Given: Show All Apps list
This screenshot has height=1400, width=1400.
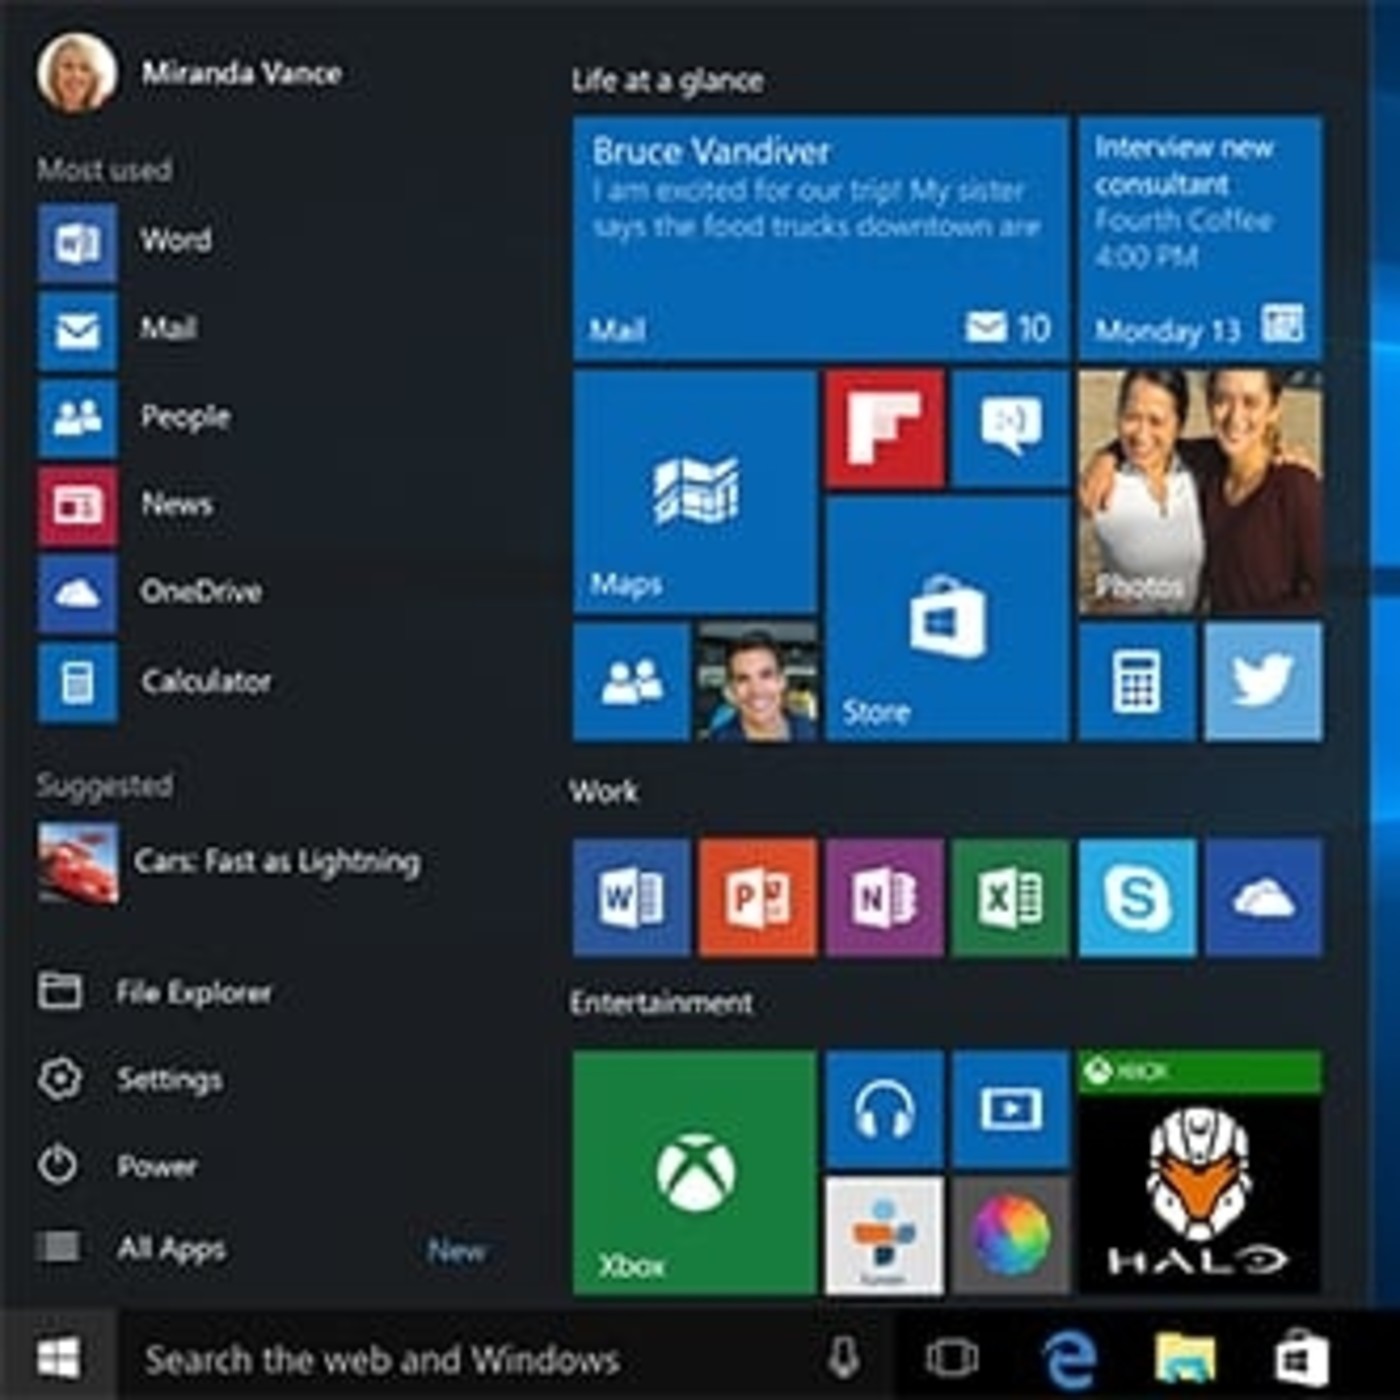Looking at the screenshot, I should pyautogui.click(x=132, y=1248).
